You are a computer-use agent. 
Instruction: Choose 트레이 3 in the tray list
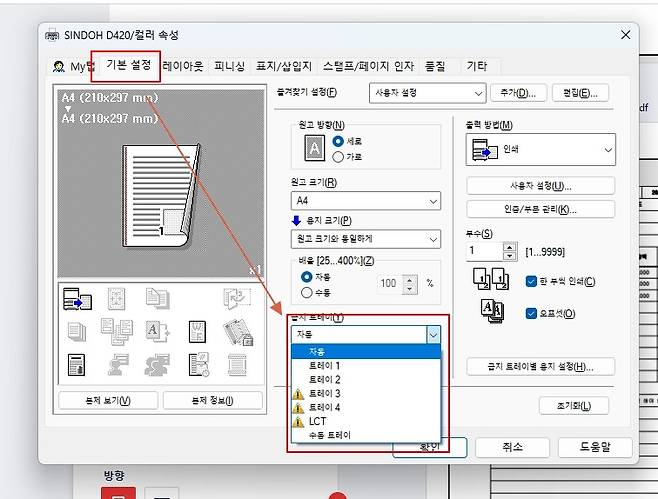coord(366,394)
